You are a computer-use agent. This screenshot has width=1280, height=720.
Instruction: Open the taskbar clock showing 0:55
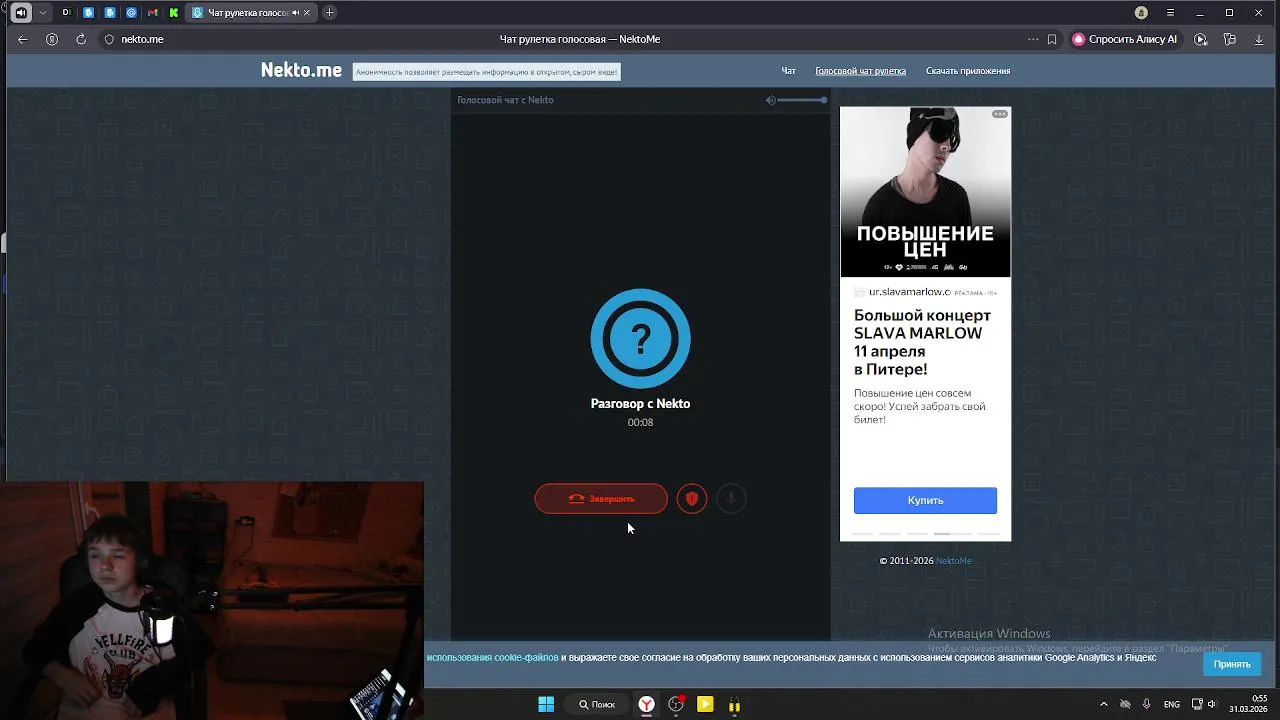click(x=1248, y=704)
